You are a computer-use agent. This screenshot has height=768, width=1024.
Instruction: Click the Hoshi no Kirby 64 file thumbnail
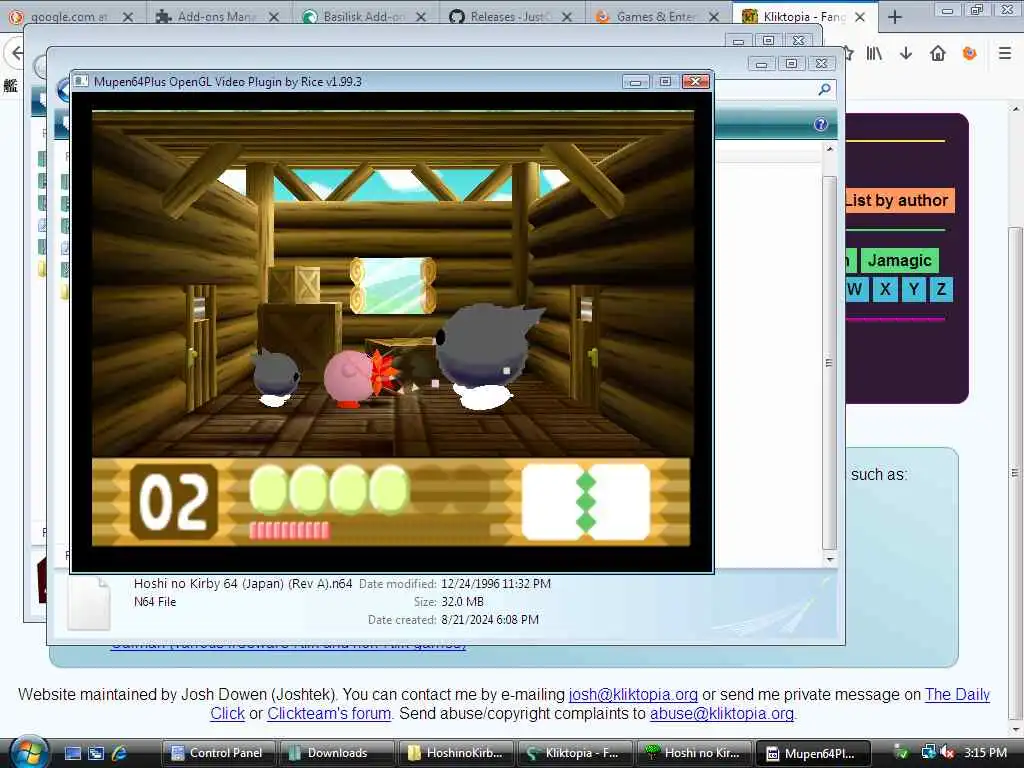(x=89, y=603)
